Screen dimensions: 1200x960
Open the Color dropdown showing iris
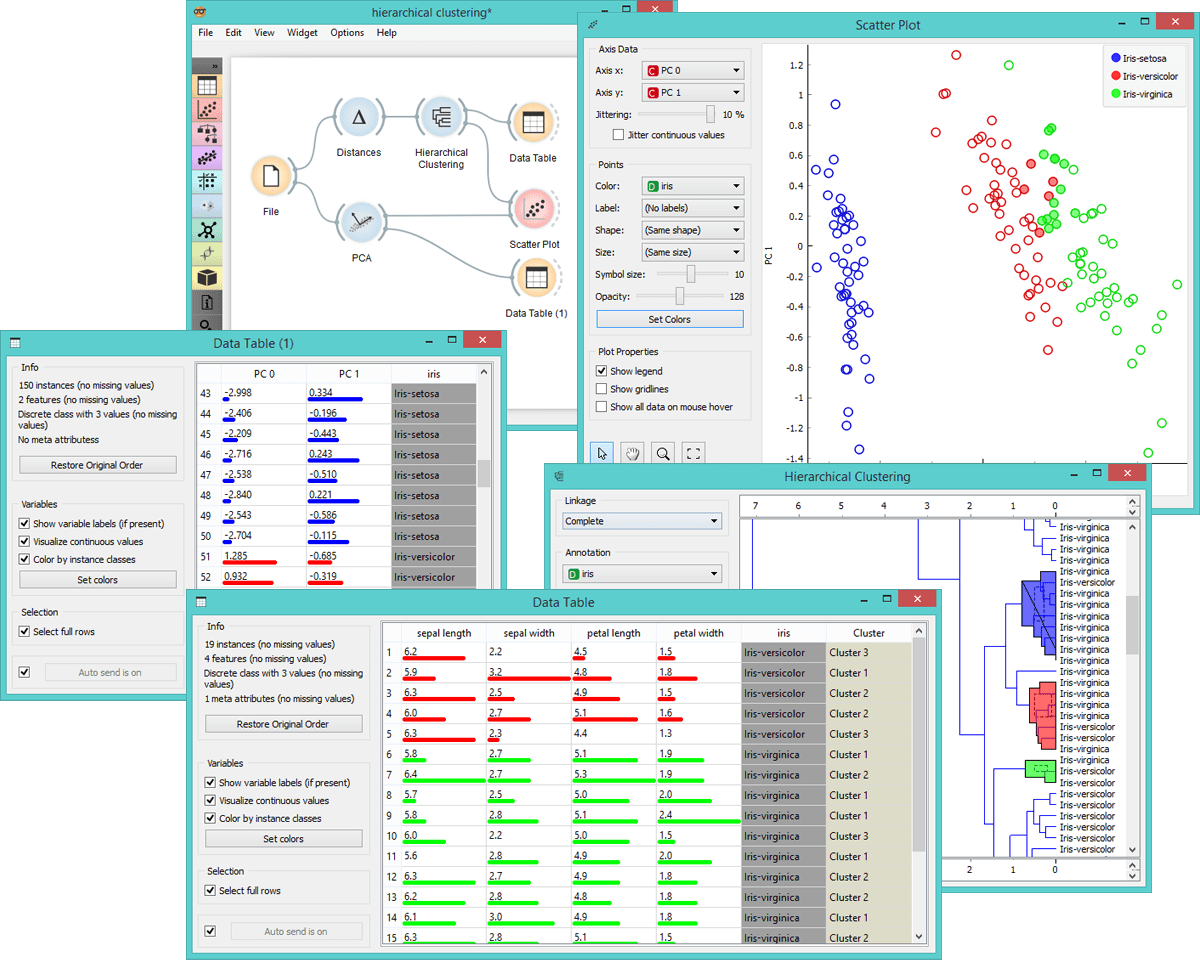tap(694, 186)
